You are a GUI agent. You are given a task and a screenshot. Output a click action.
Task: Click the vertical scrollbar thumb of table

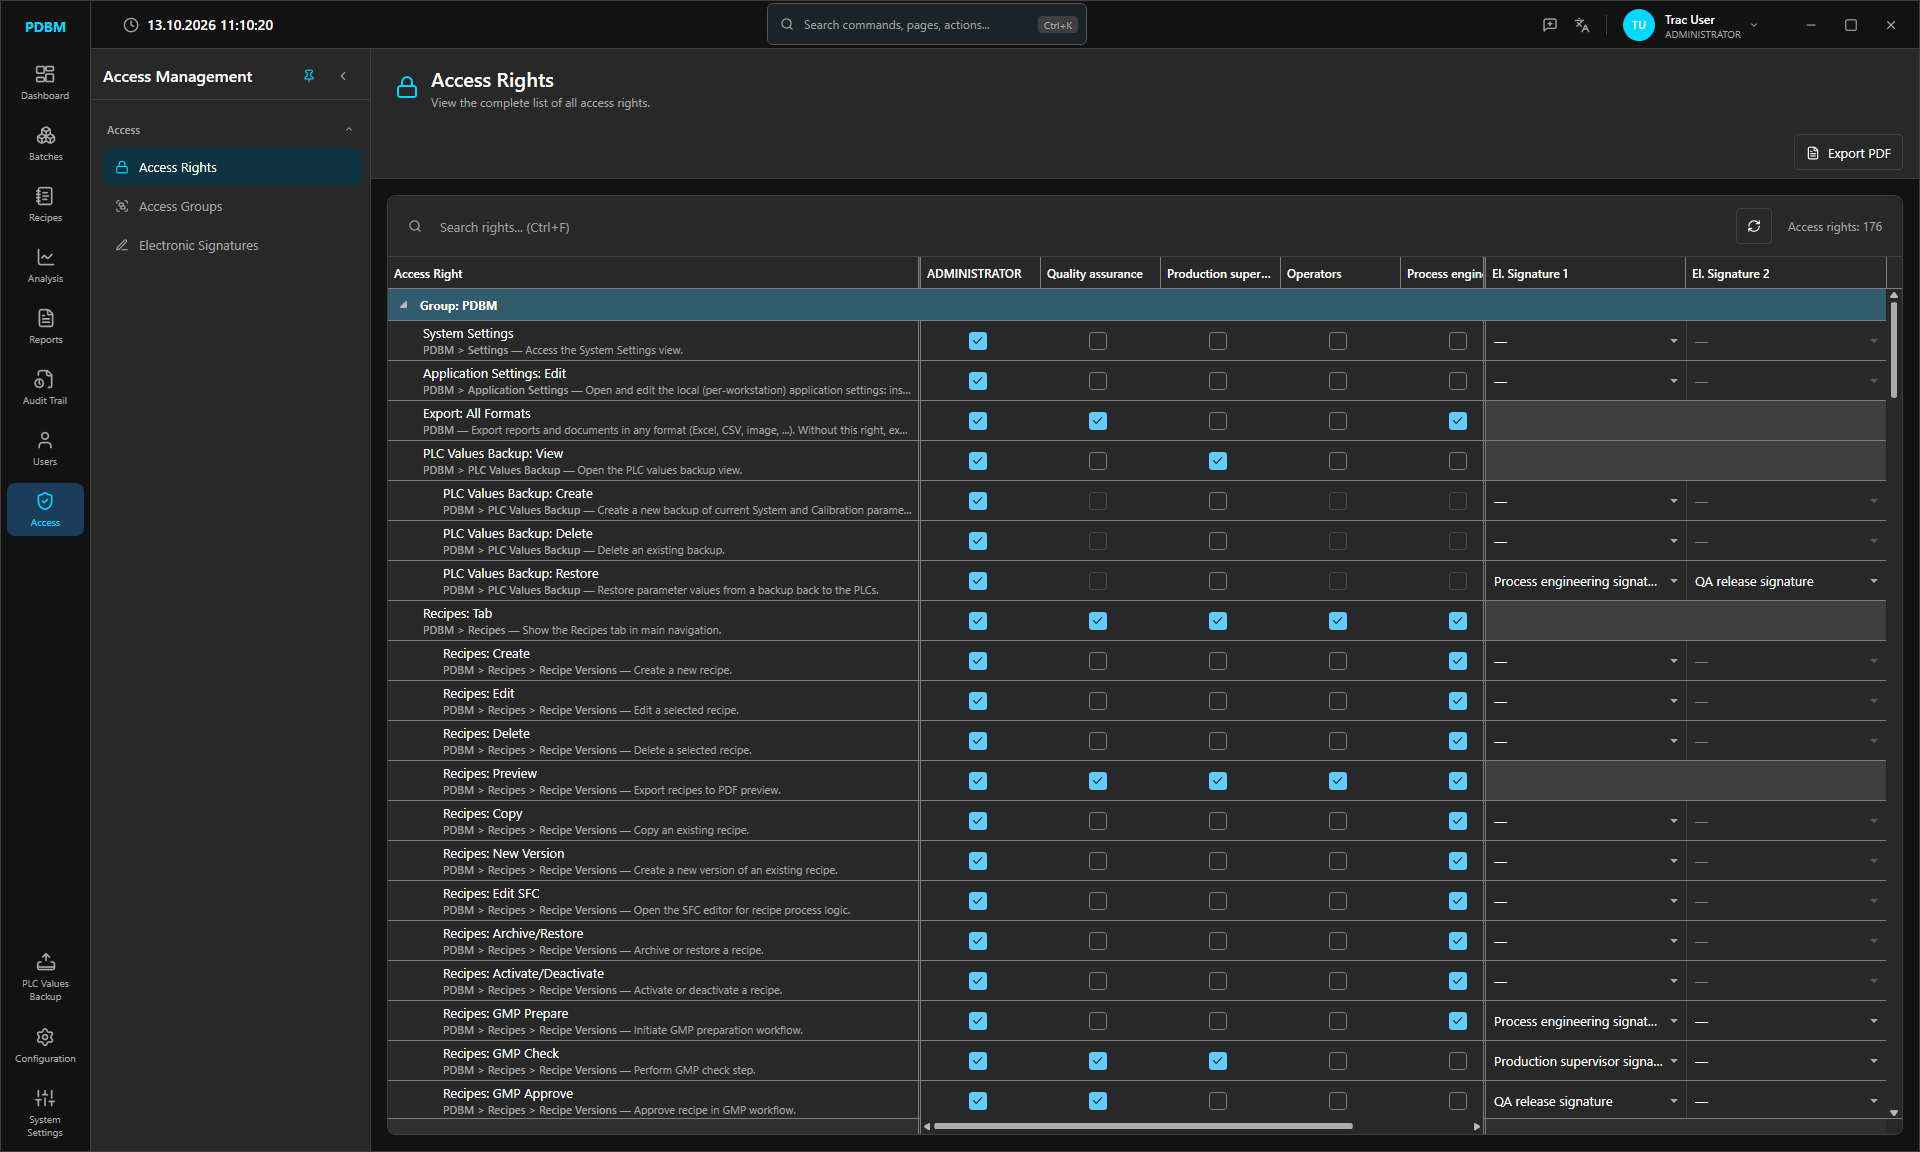1894,350
